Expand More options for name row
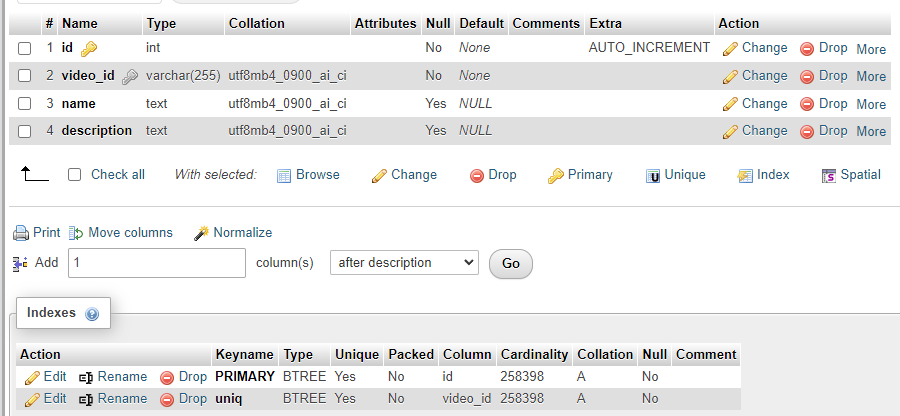This screenshot has width=900, height=416. (x=870, y=104)
